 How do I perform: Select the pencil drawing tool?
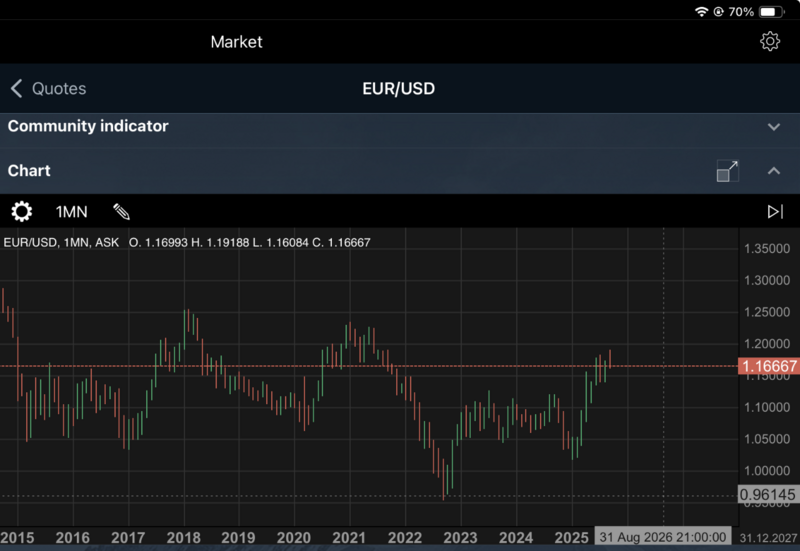121,212
